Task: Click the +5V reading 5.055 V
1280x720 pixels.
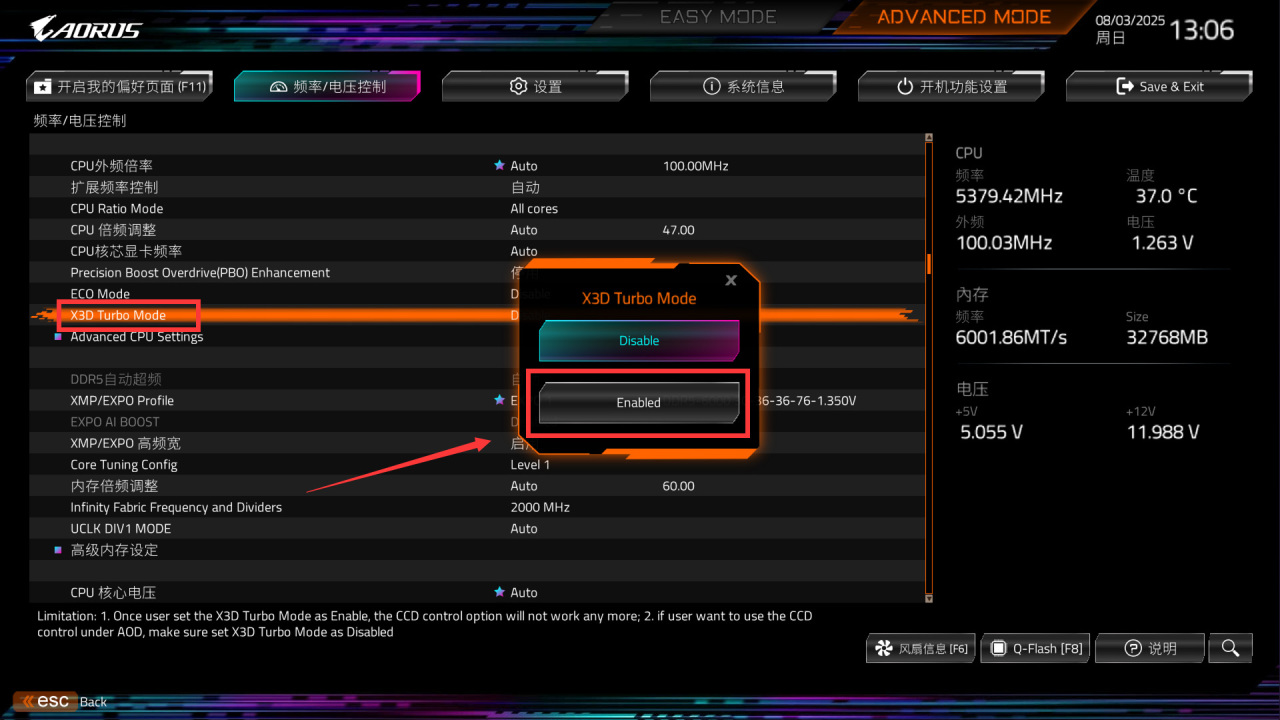Action: point(992,433)
